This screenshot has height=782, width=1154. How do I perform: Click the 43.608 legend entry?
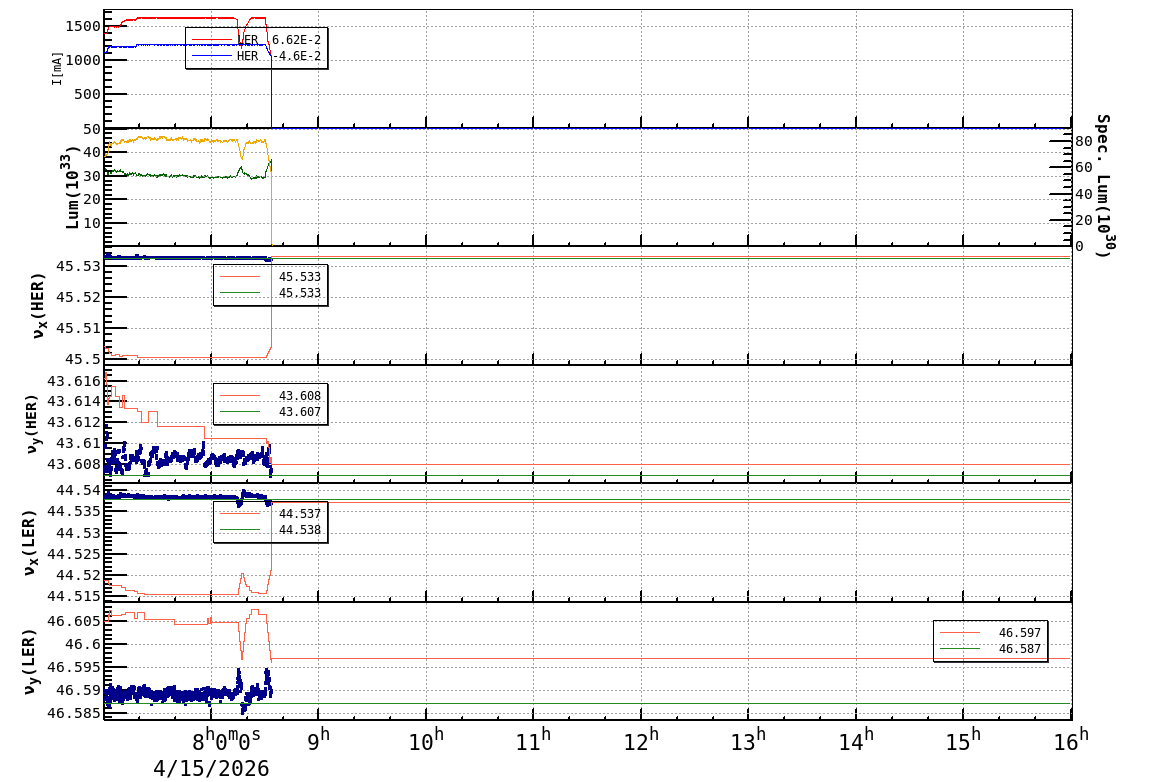(300, 396)
